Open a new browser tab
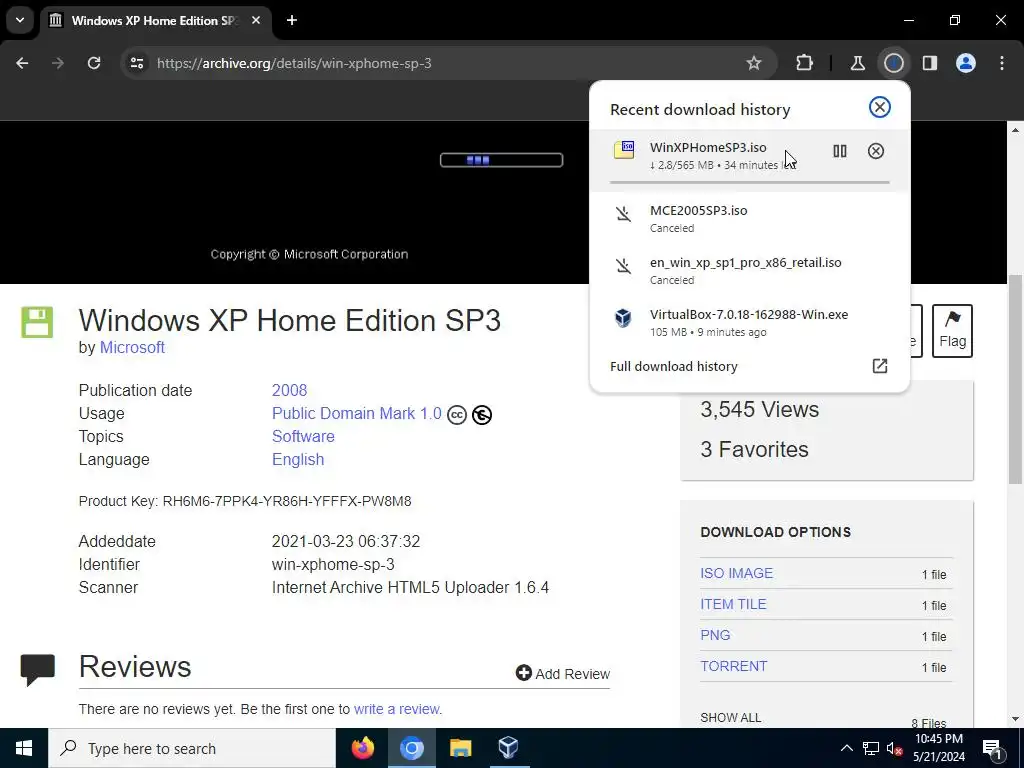Viewport: 1024px width, 768px height. pos(292,20)
